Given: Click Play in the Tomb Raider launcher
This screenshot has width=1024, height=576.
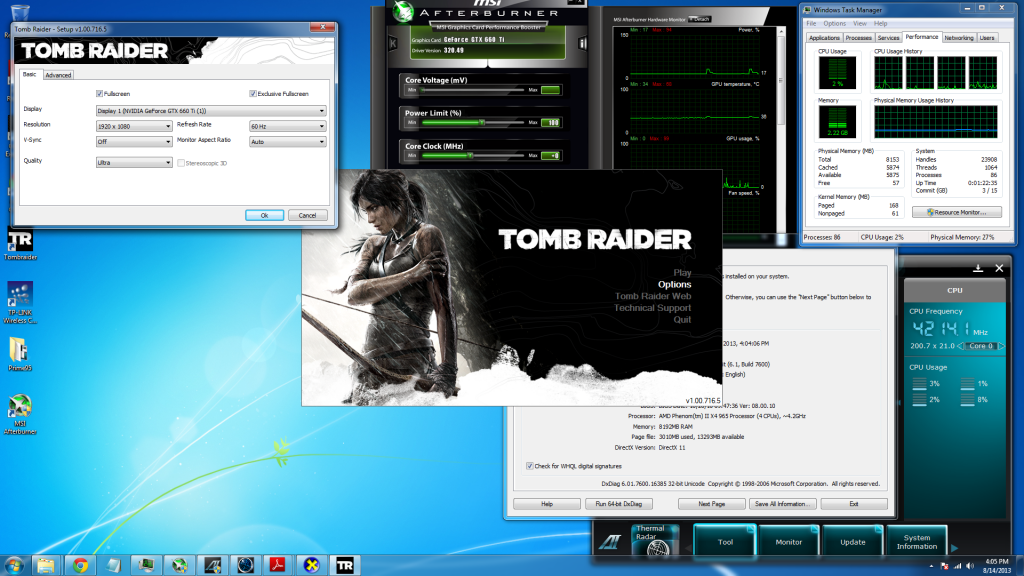Looking at the screenshot, I should (x=682, y=272).
